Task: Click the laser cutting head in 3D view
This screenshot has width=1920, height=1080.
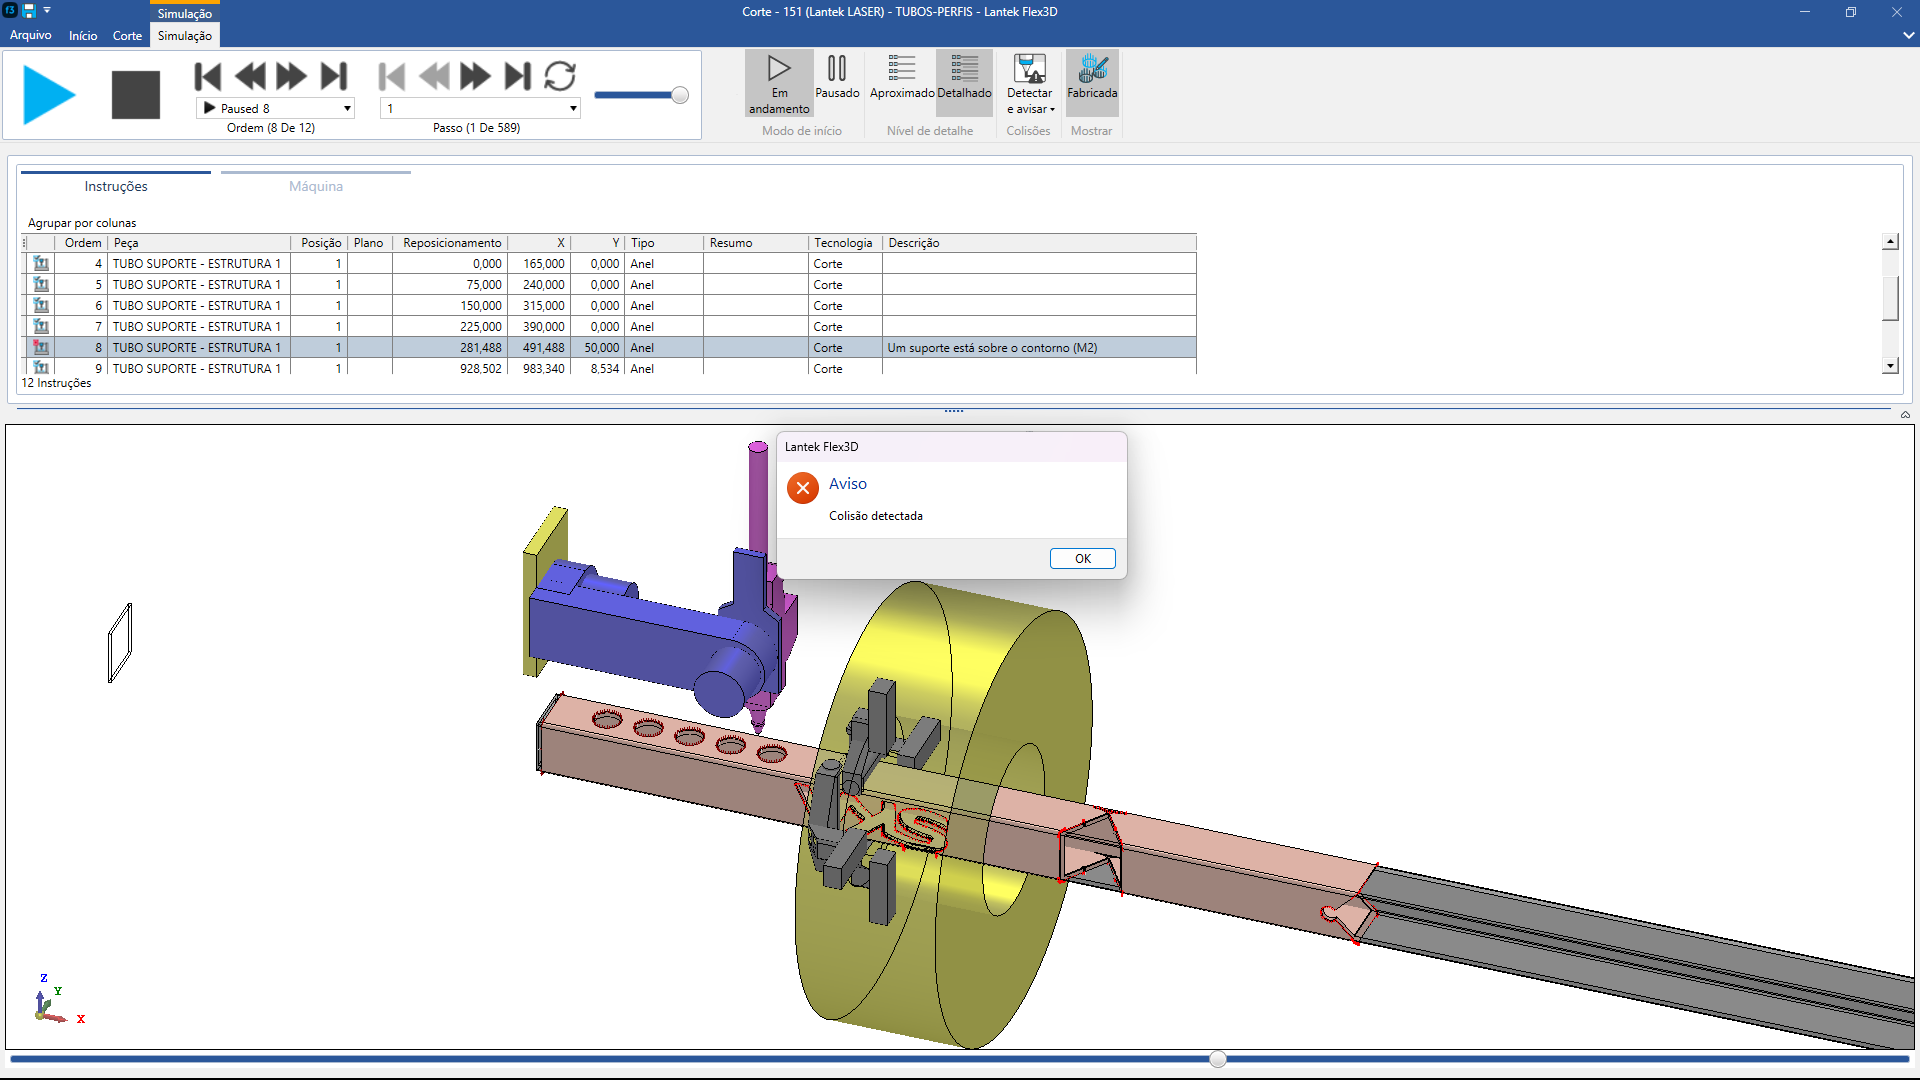Action: pos(758,715)
